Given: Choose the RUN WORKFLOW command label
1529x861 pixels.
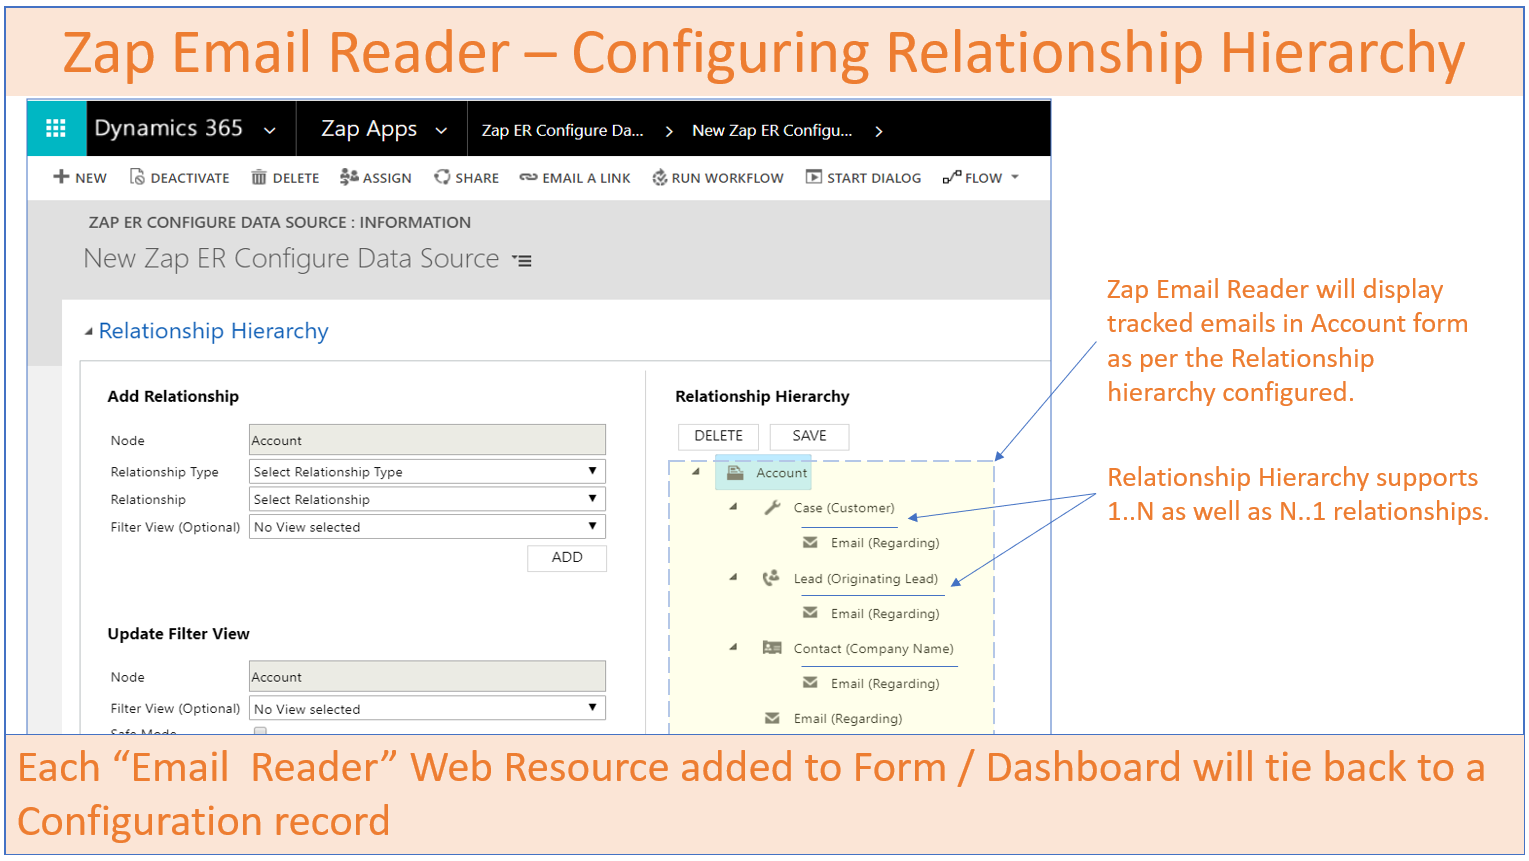Looking at the screenshot, I should pos(728,178).
